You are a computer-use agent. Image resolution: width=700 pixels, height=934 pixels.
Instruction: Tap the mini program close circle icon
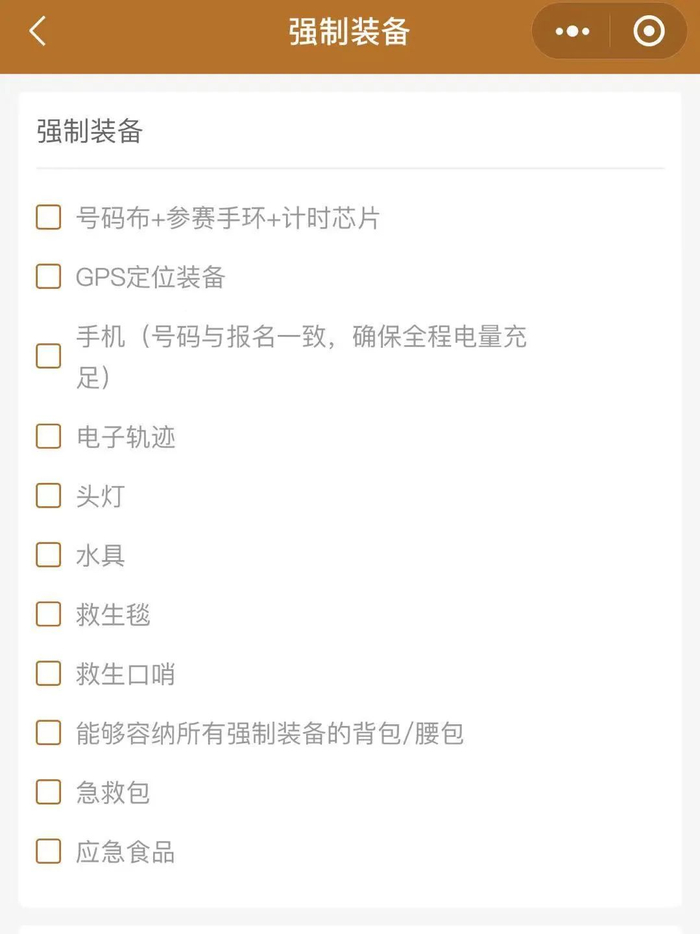[649, 32]
